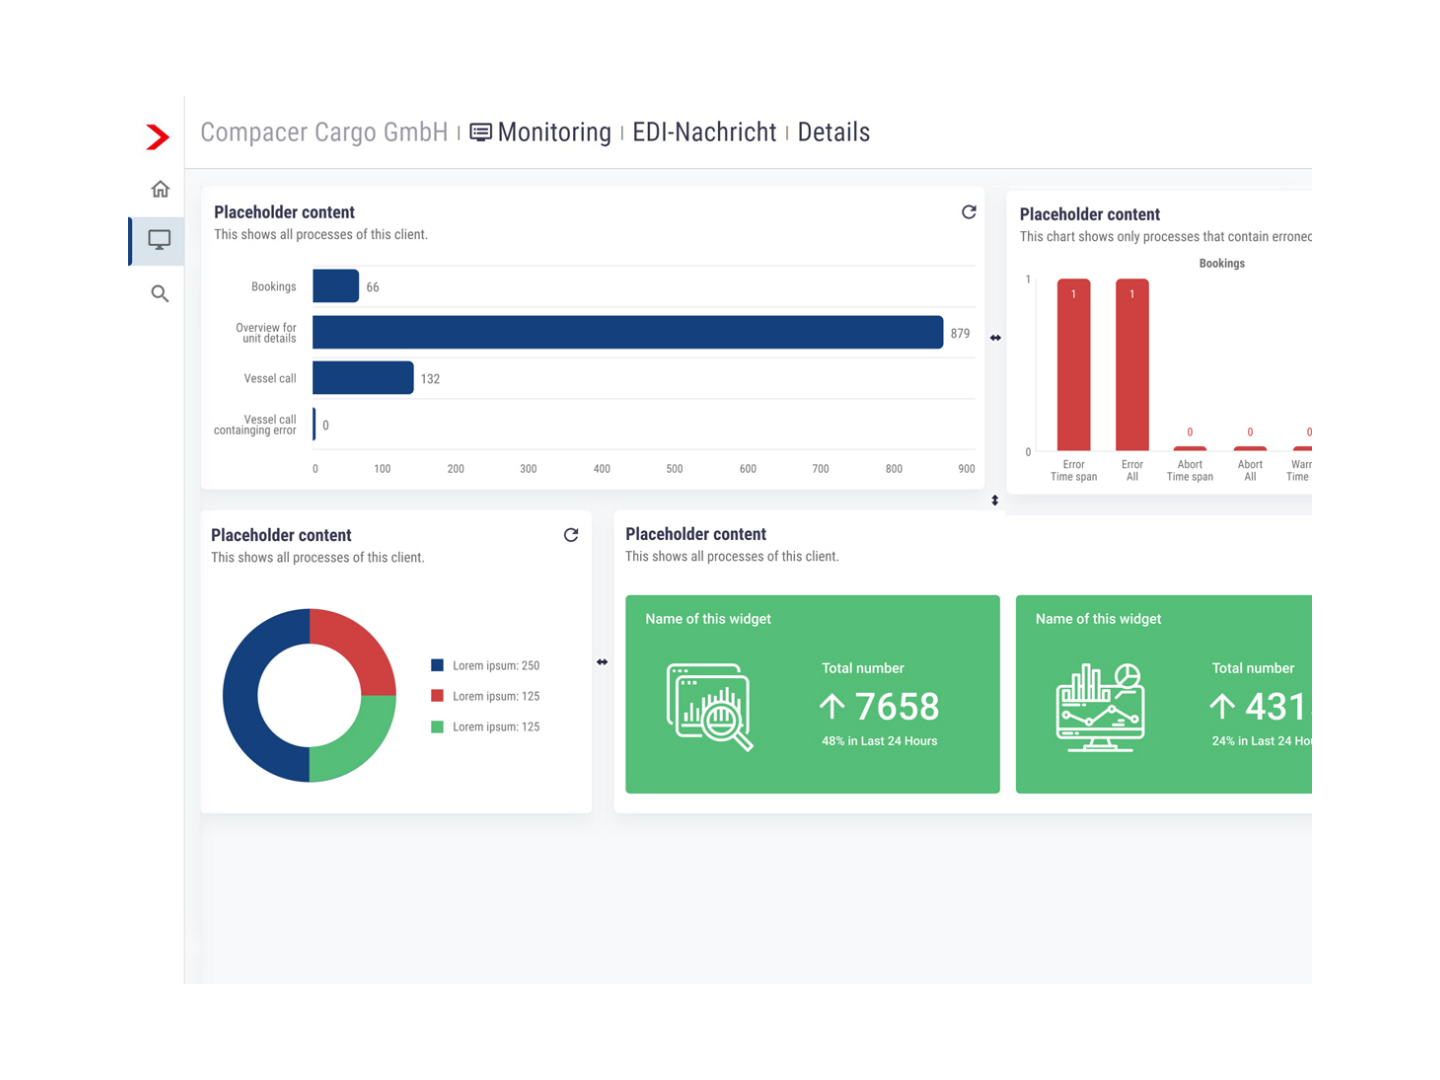Click the monitor chart icon in second widget

point(1100,707)
